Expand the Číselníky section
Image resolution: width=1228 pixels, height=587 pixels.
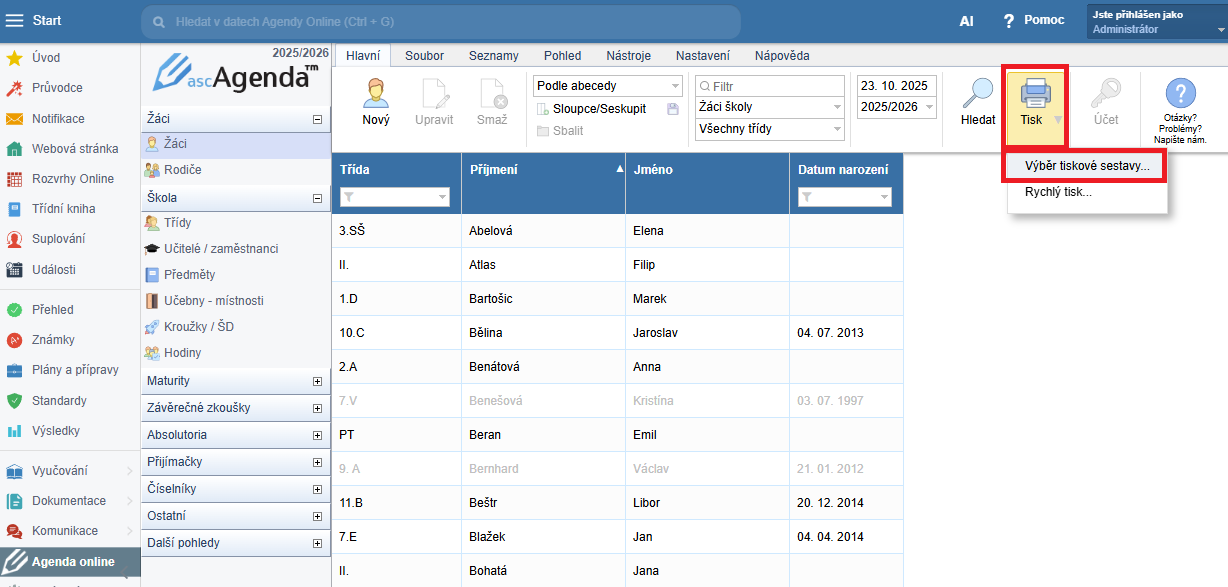tap(318, 489)
